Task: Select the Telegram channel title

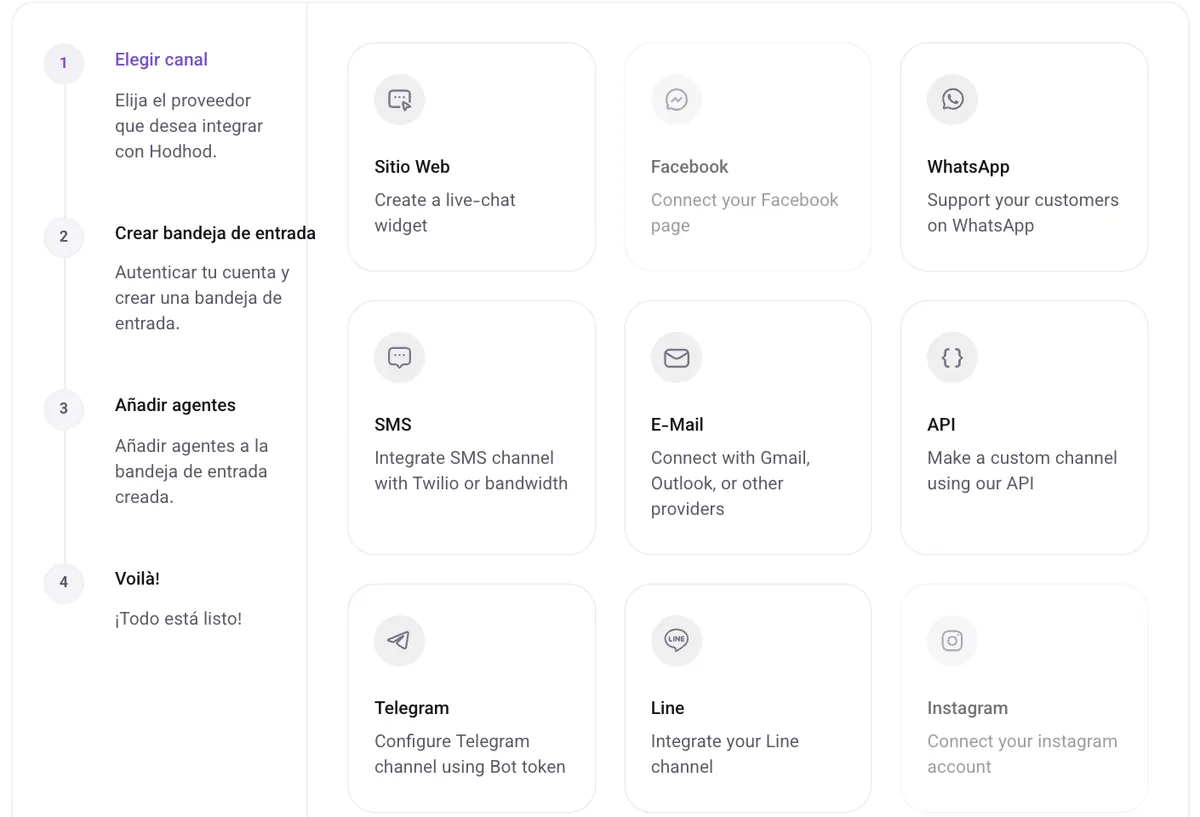Action: (x=412, y=708)
